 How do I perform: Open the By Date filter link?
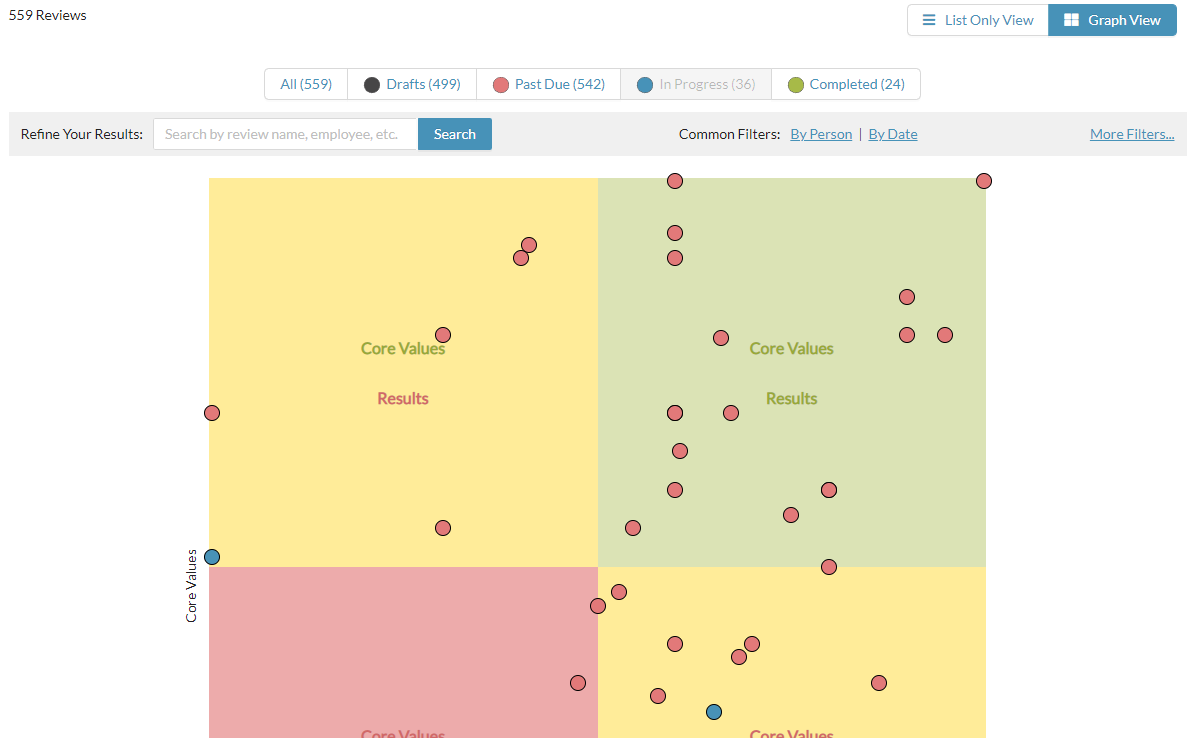tap(892, 134)
